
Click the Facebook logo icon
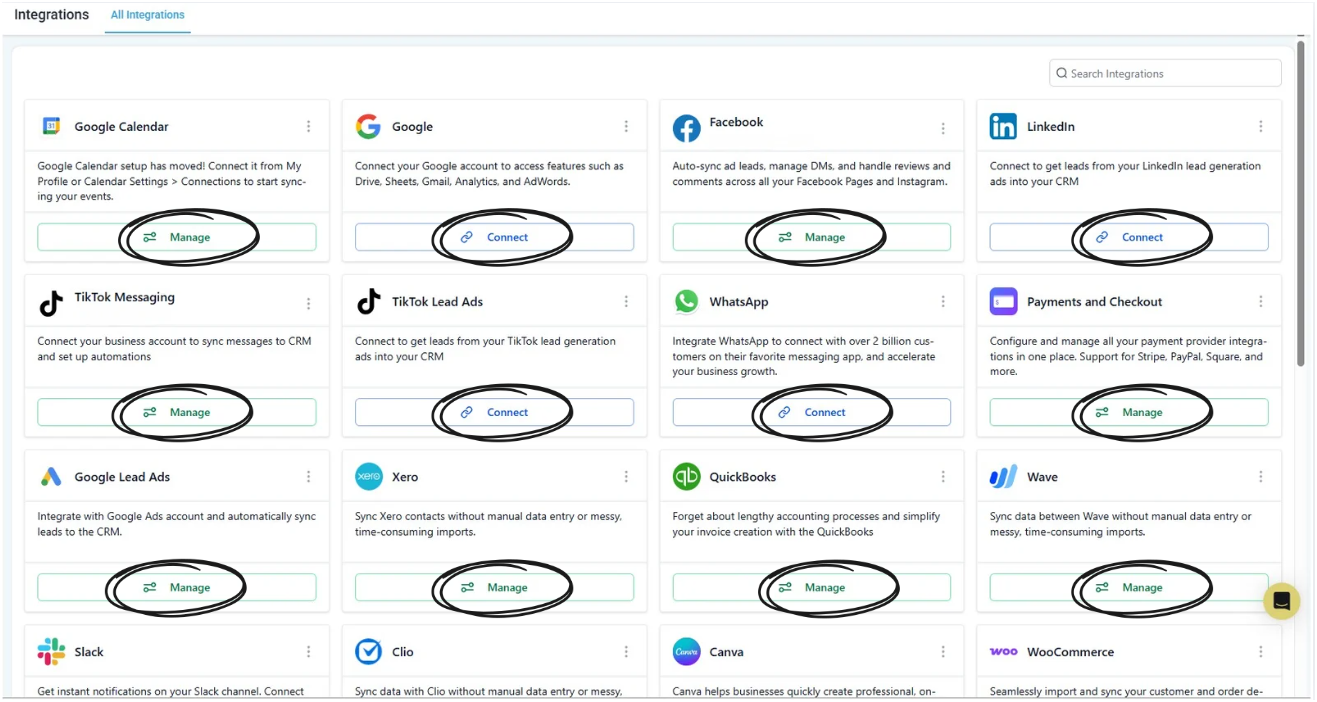click(x=686, y=128)
